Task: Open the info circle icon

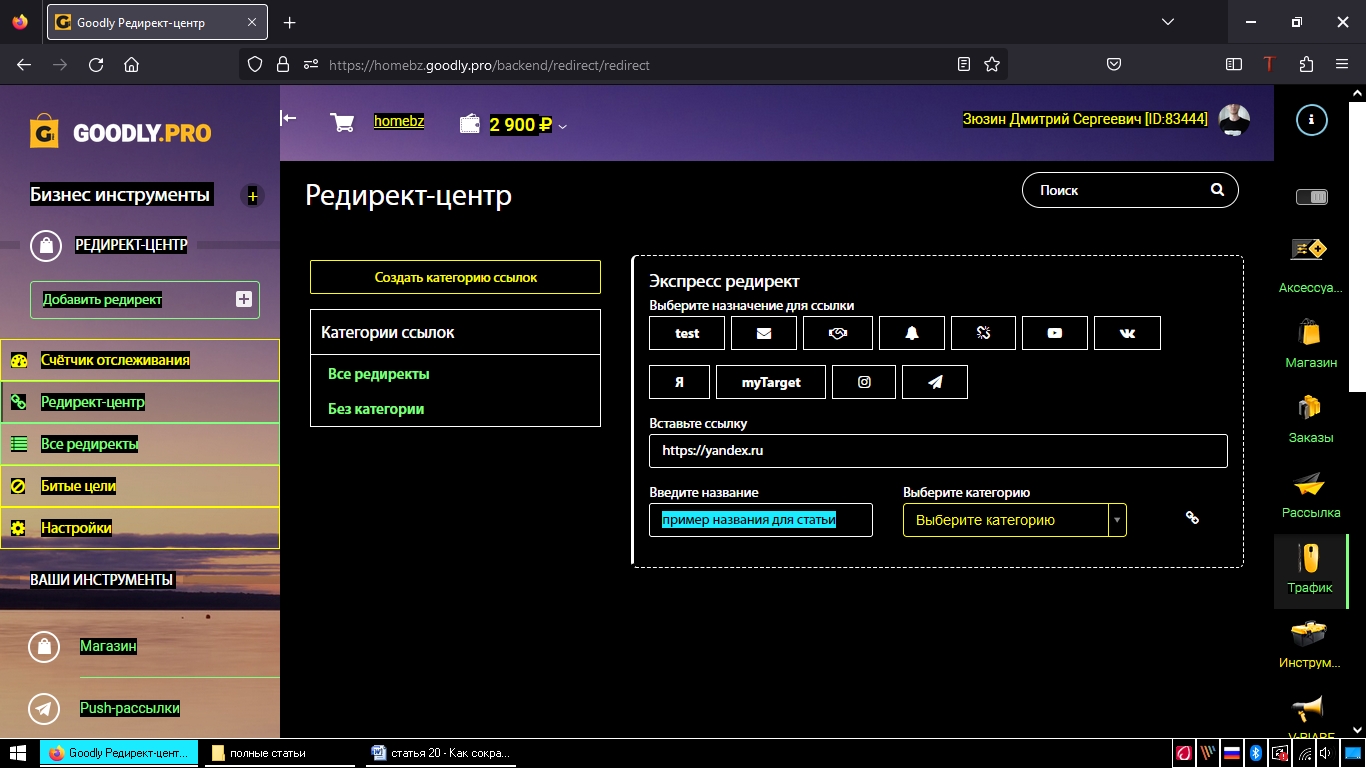Action: [x=1311, y=120]
